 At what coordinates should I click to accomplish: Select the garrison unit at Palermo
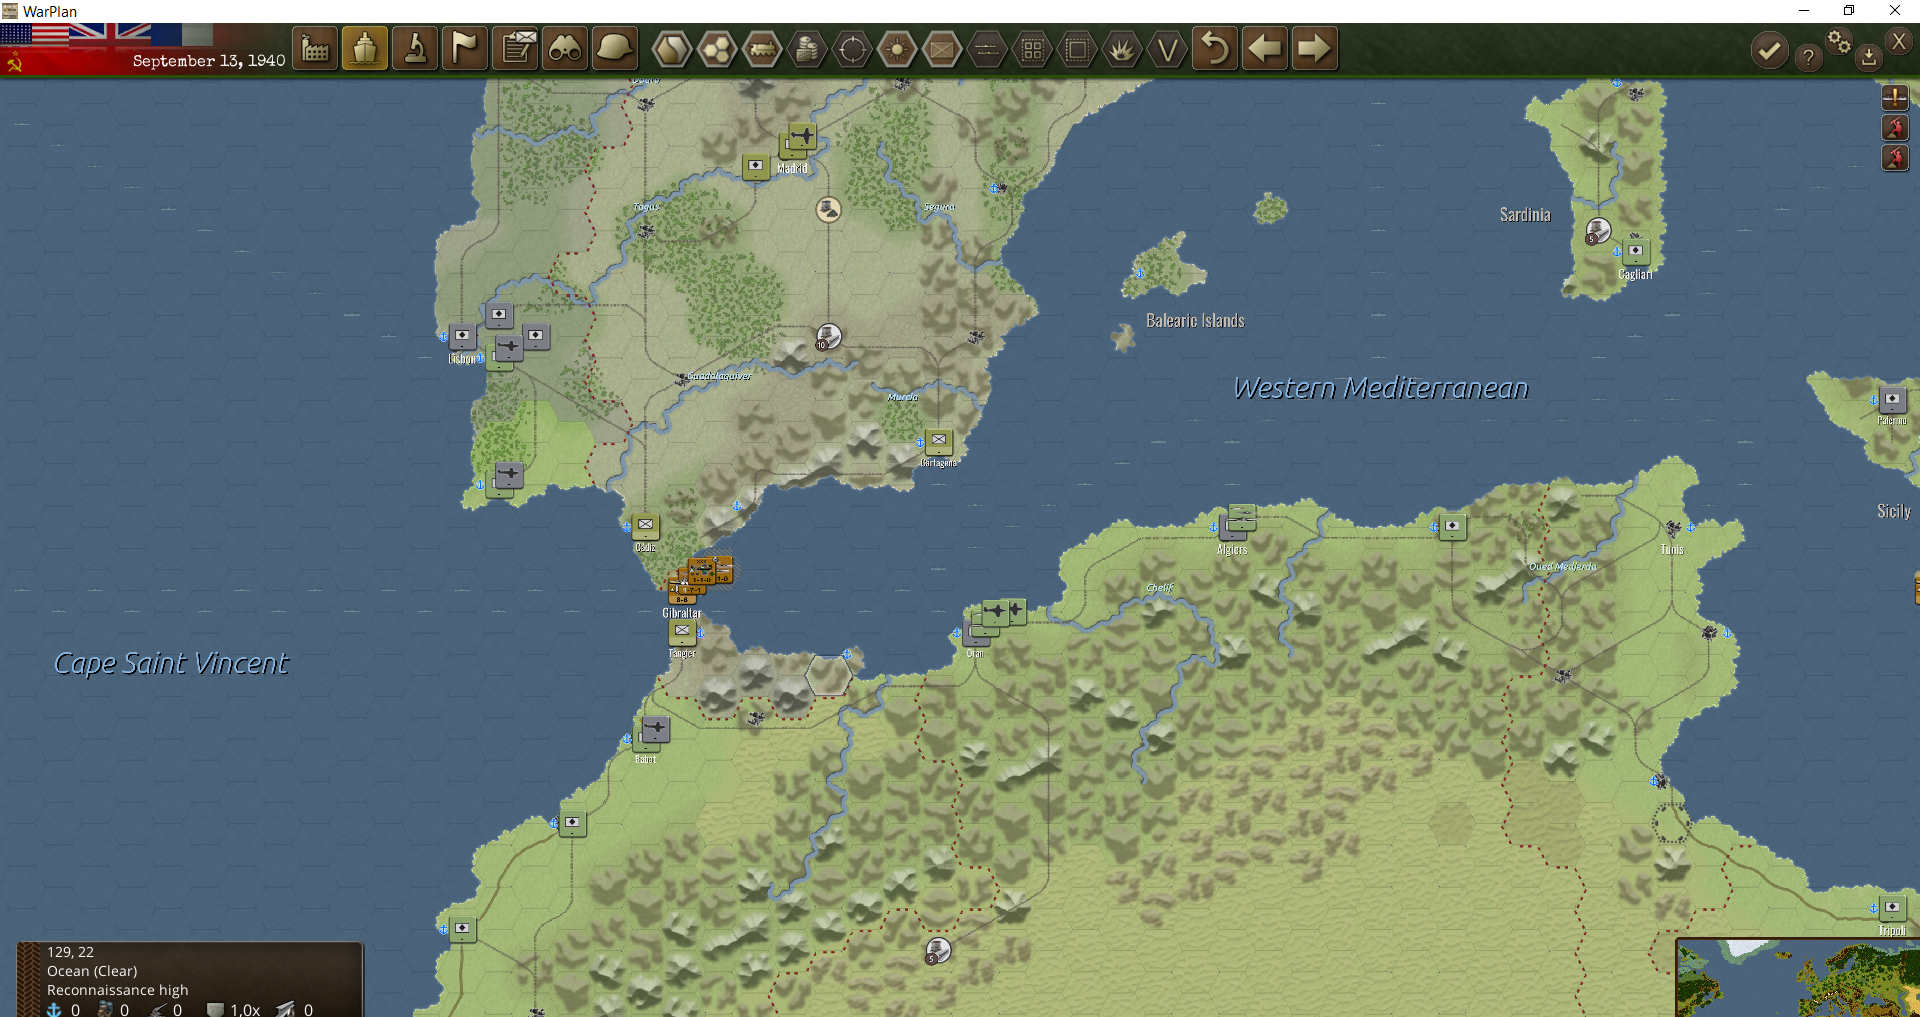[x=1892, y=399]
